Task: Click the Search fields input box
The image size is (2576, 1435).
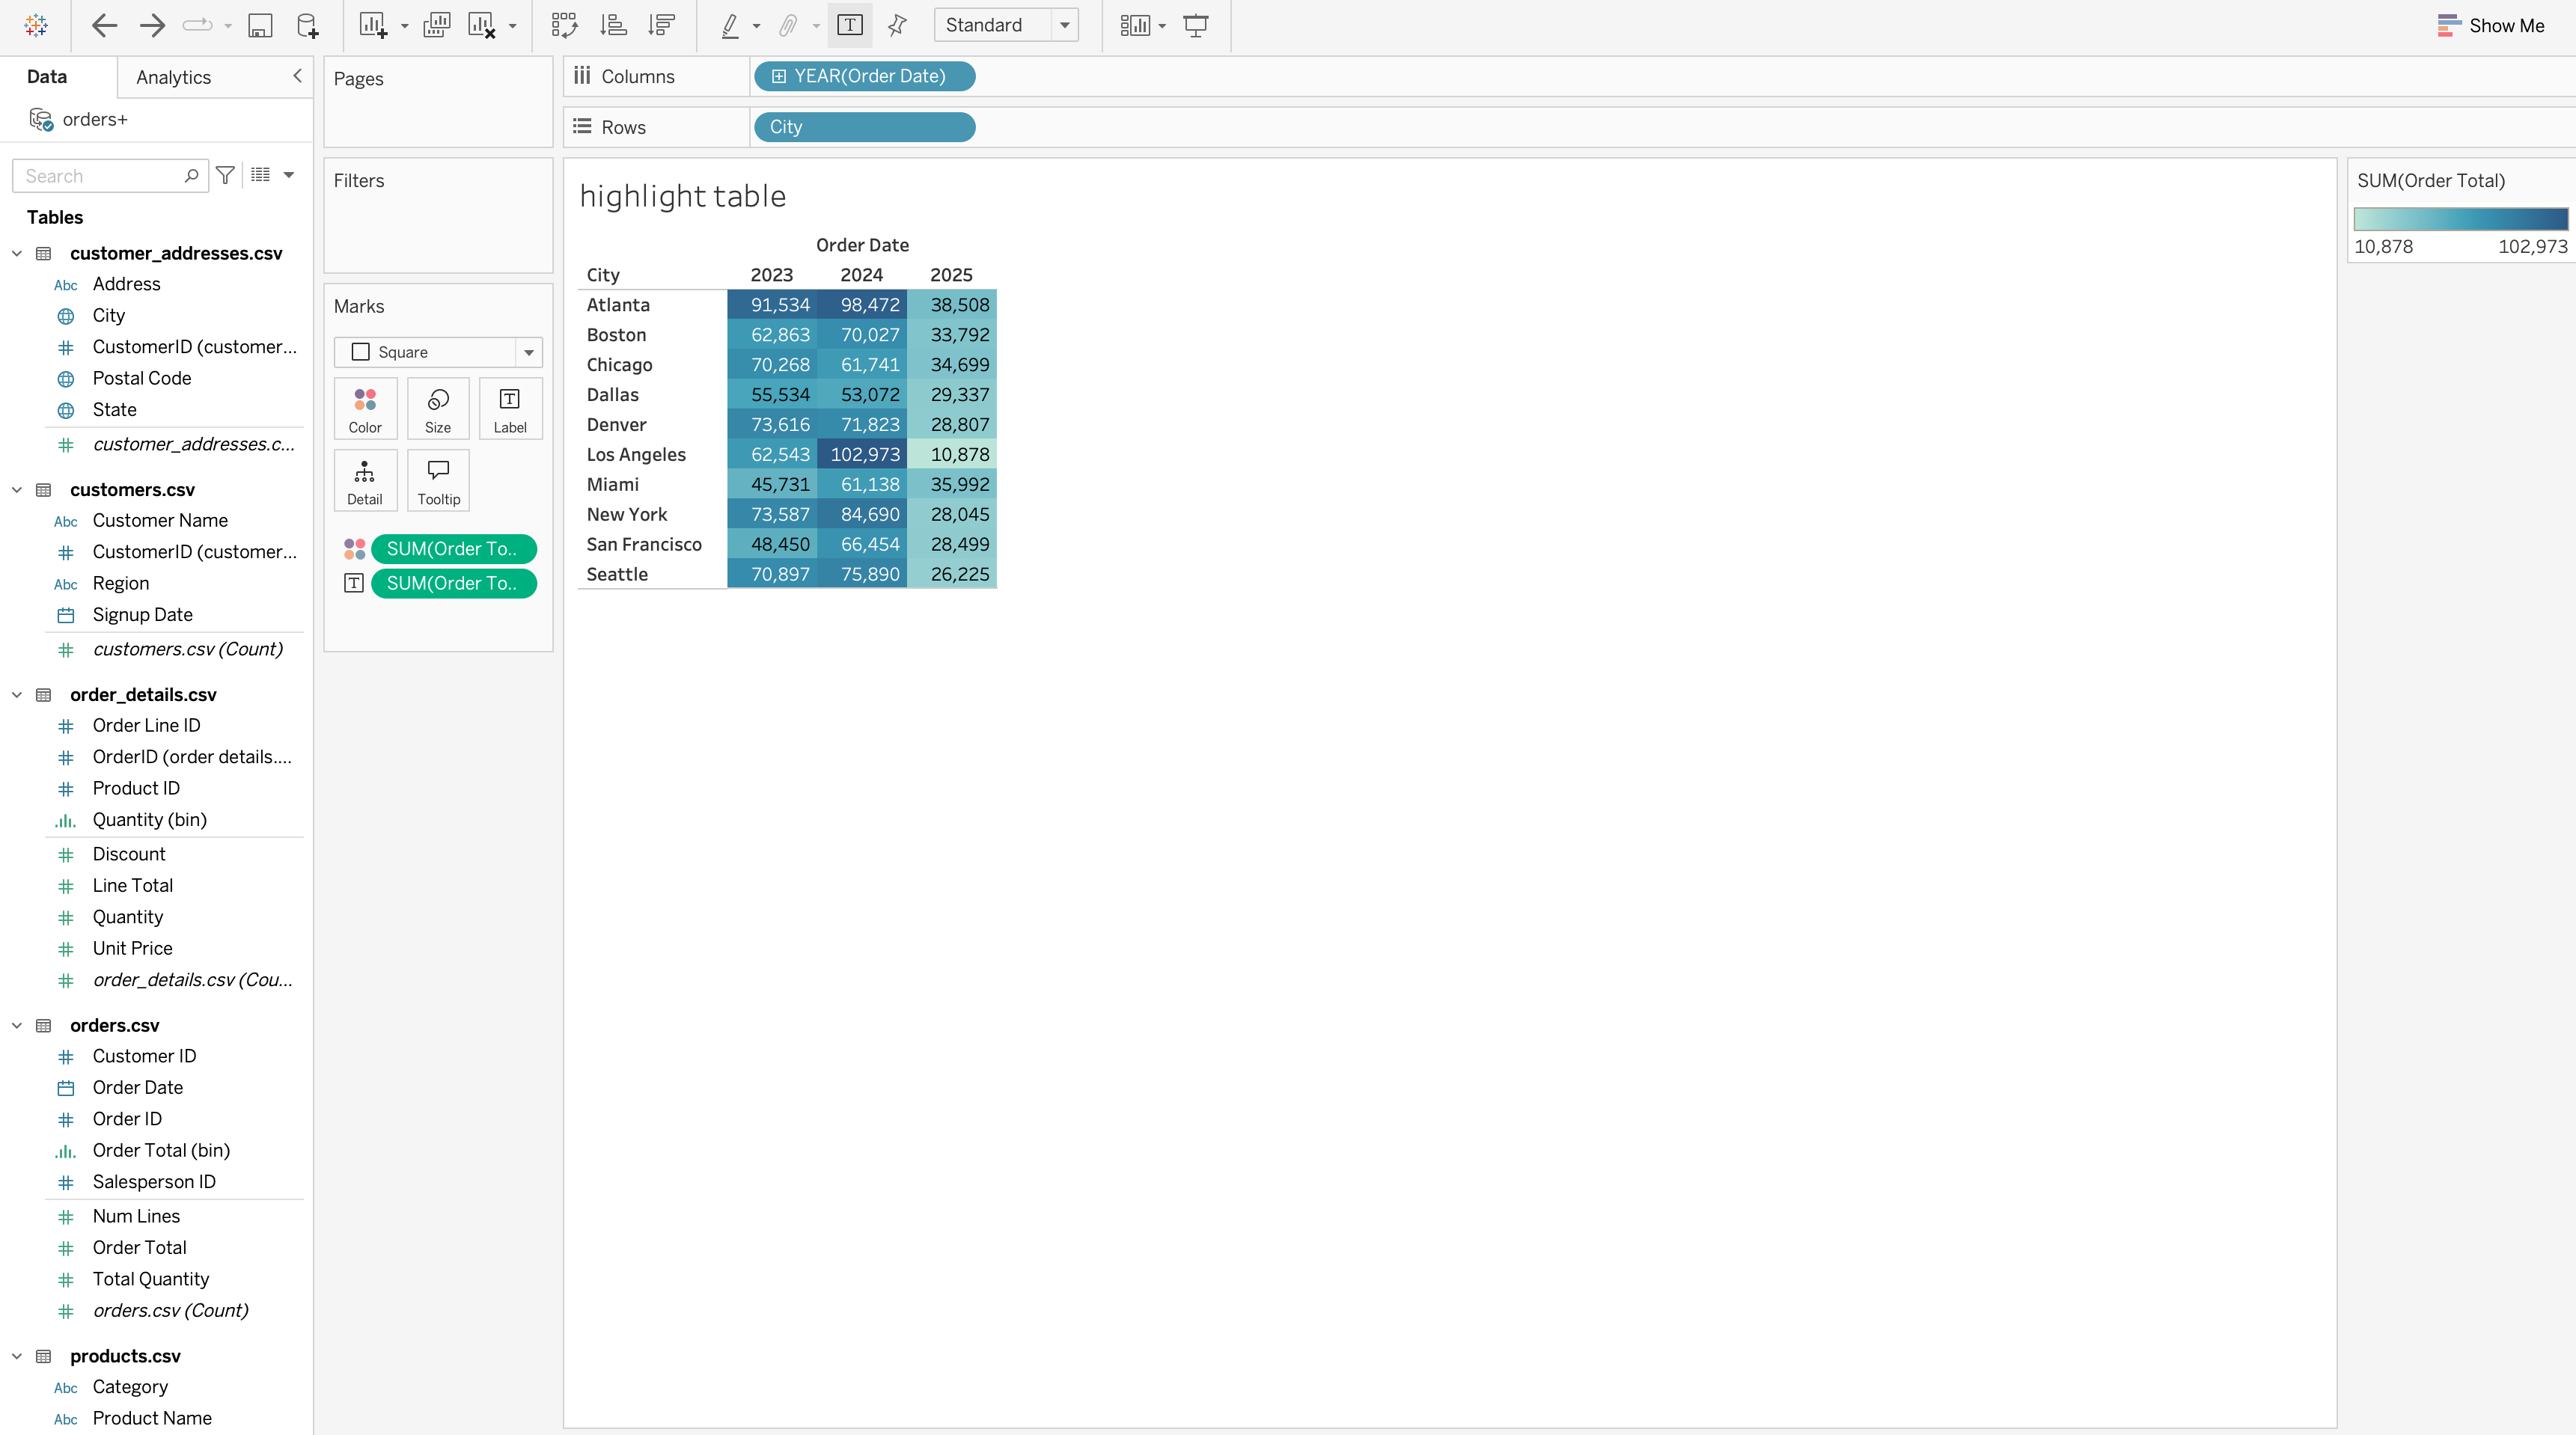Action: (100, 176)
